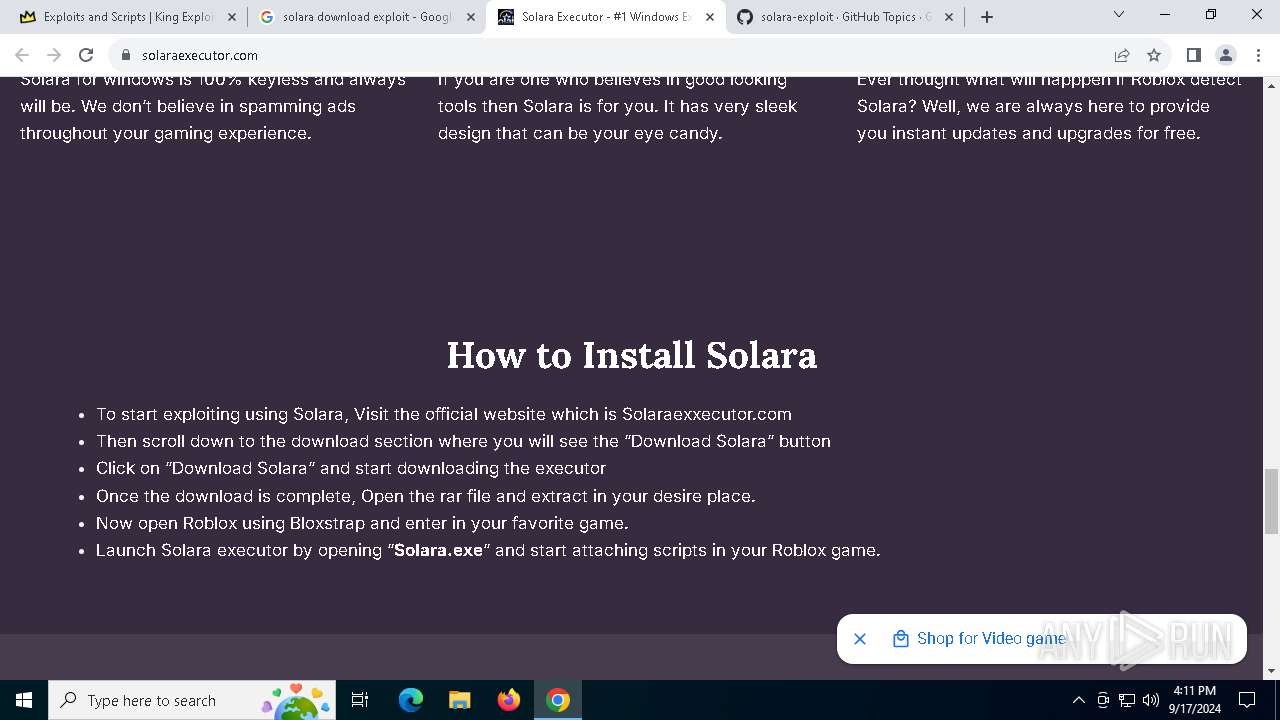Close the Solara Executor tab
The image size is (1280, 720).
point(710,17)
